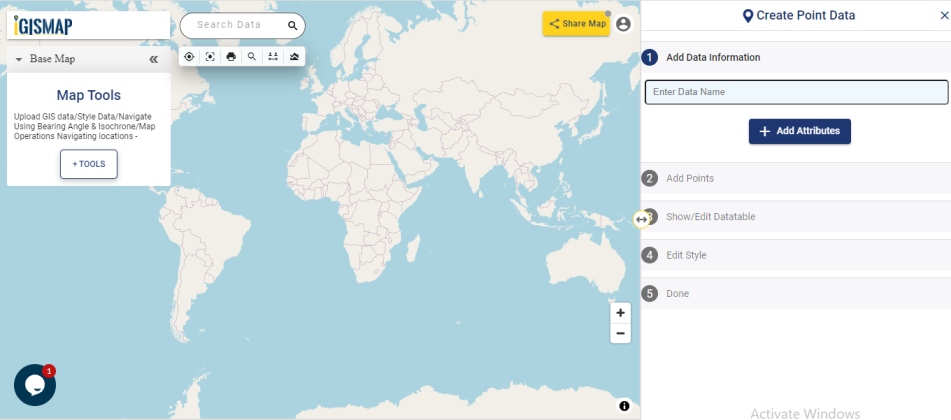Click the Add Attributes button
The image size is (951, 420).
coord(799,131)
